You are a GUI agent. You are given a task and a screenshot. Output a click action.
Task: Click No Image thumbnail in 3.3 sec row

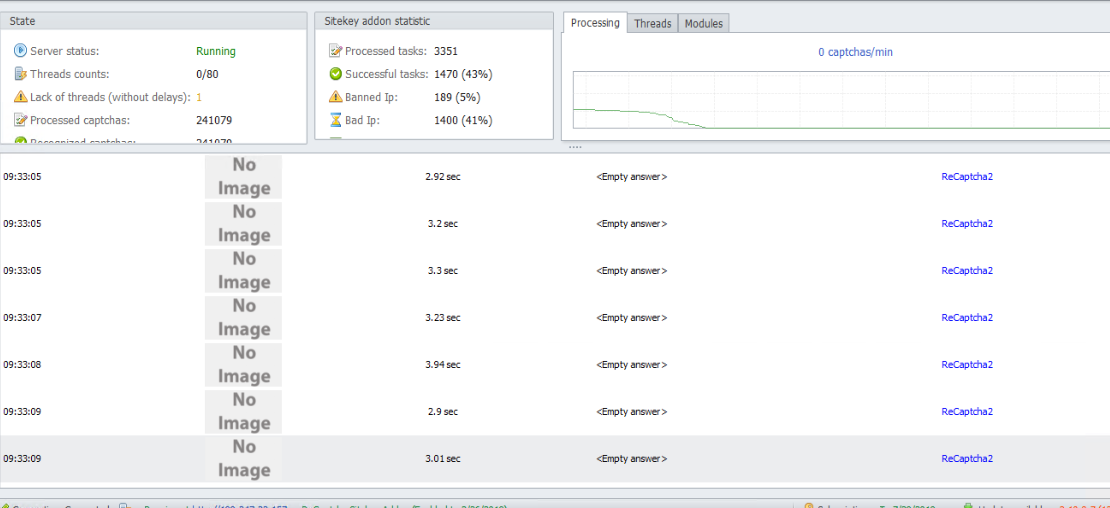point(244,270)
